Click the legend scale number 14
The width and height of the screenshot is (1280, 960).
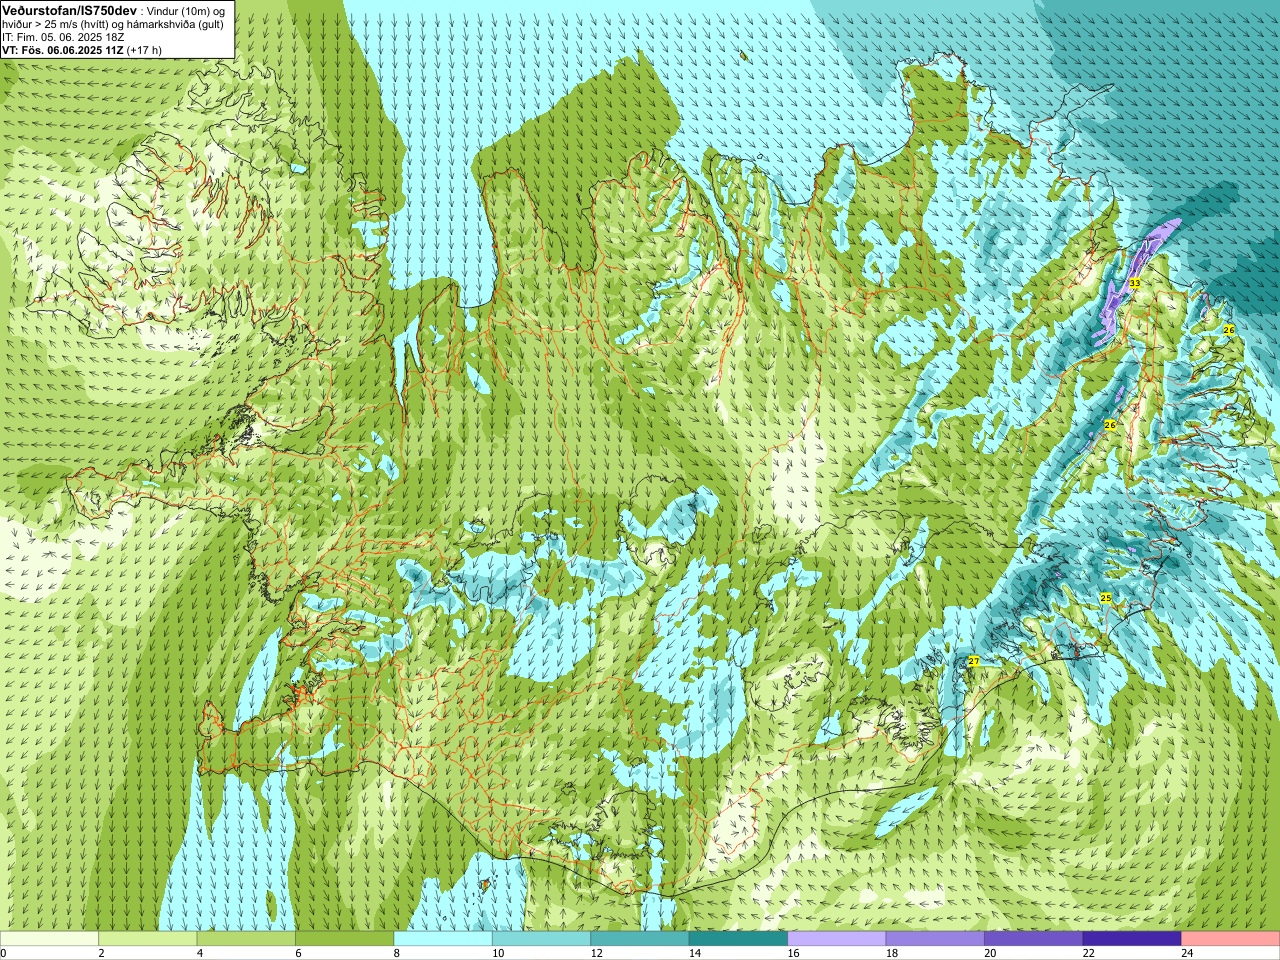695,953
